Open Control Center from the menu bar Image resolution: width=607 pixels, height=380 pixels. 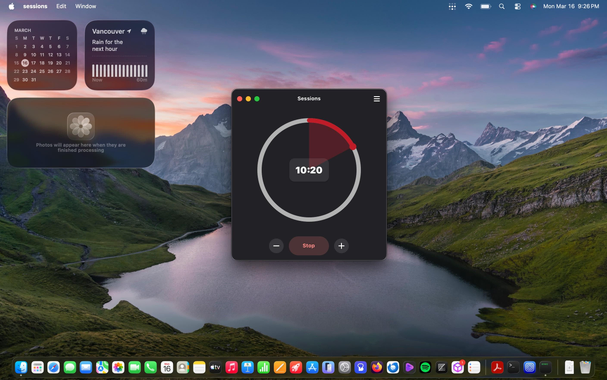(518, 6)
